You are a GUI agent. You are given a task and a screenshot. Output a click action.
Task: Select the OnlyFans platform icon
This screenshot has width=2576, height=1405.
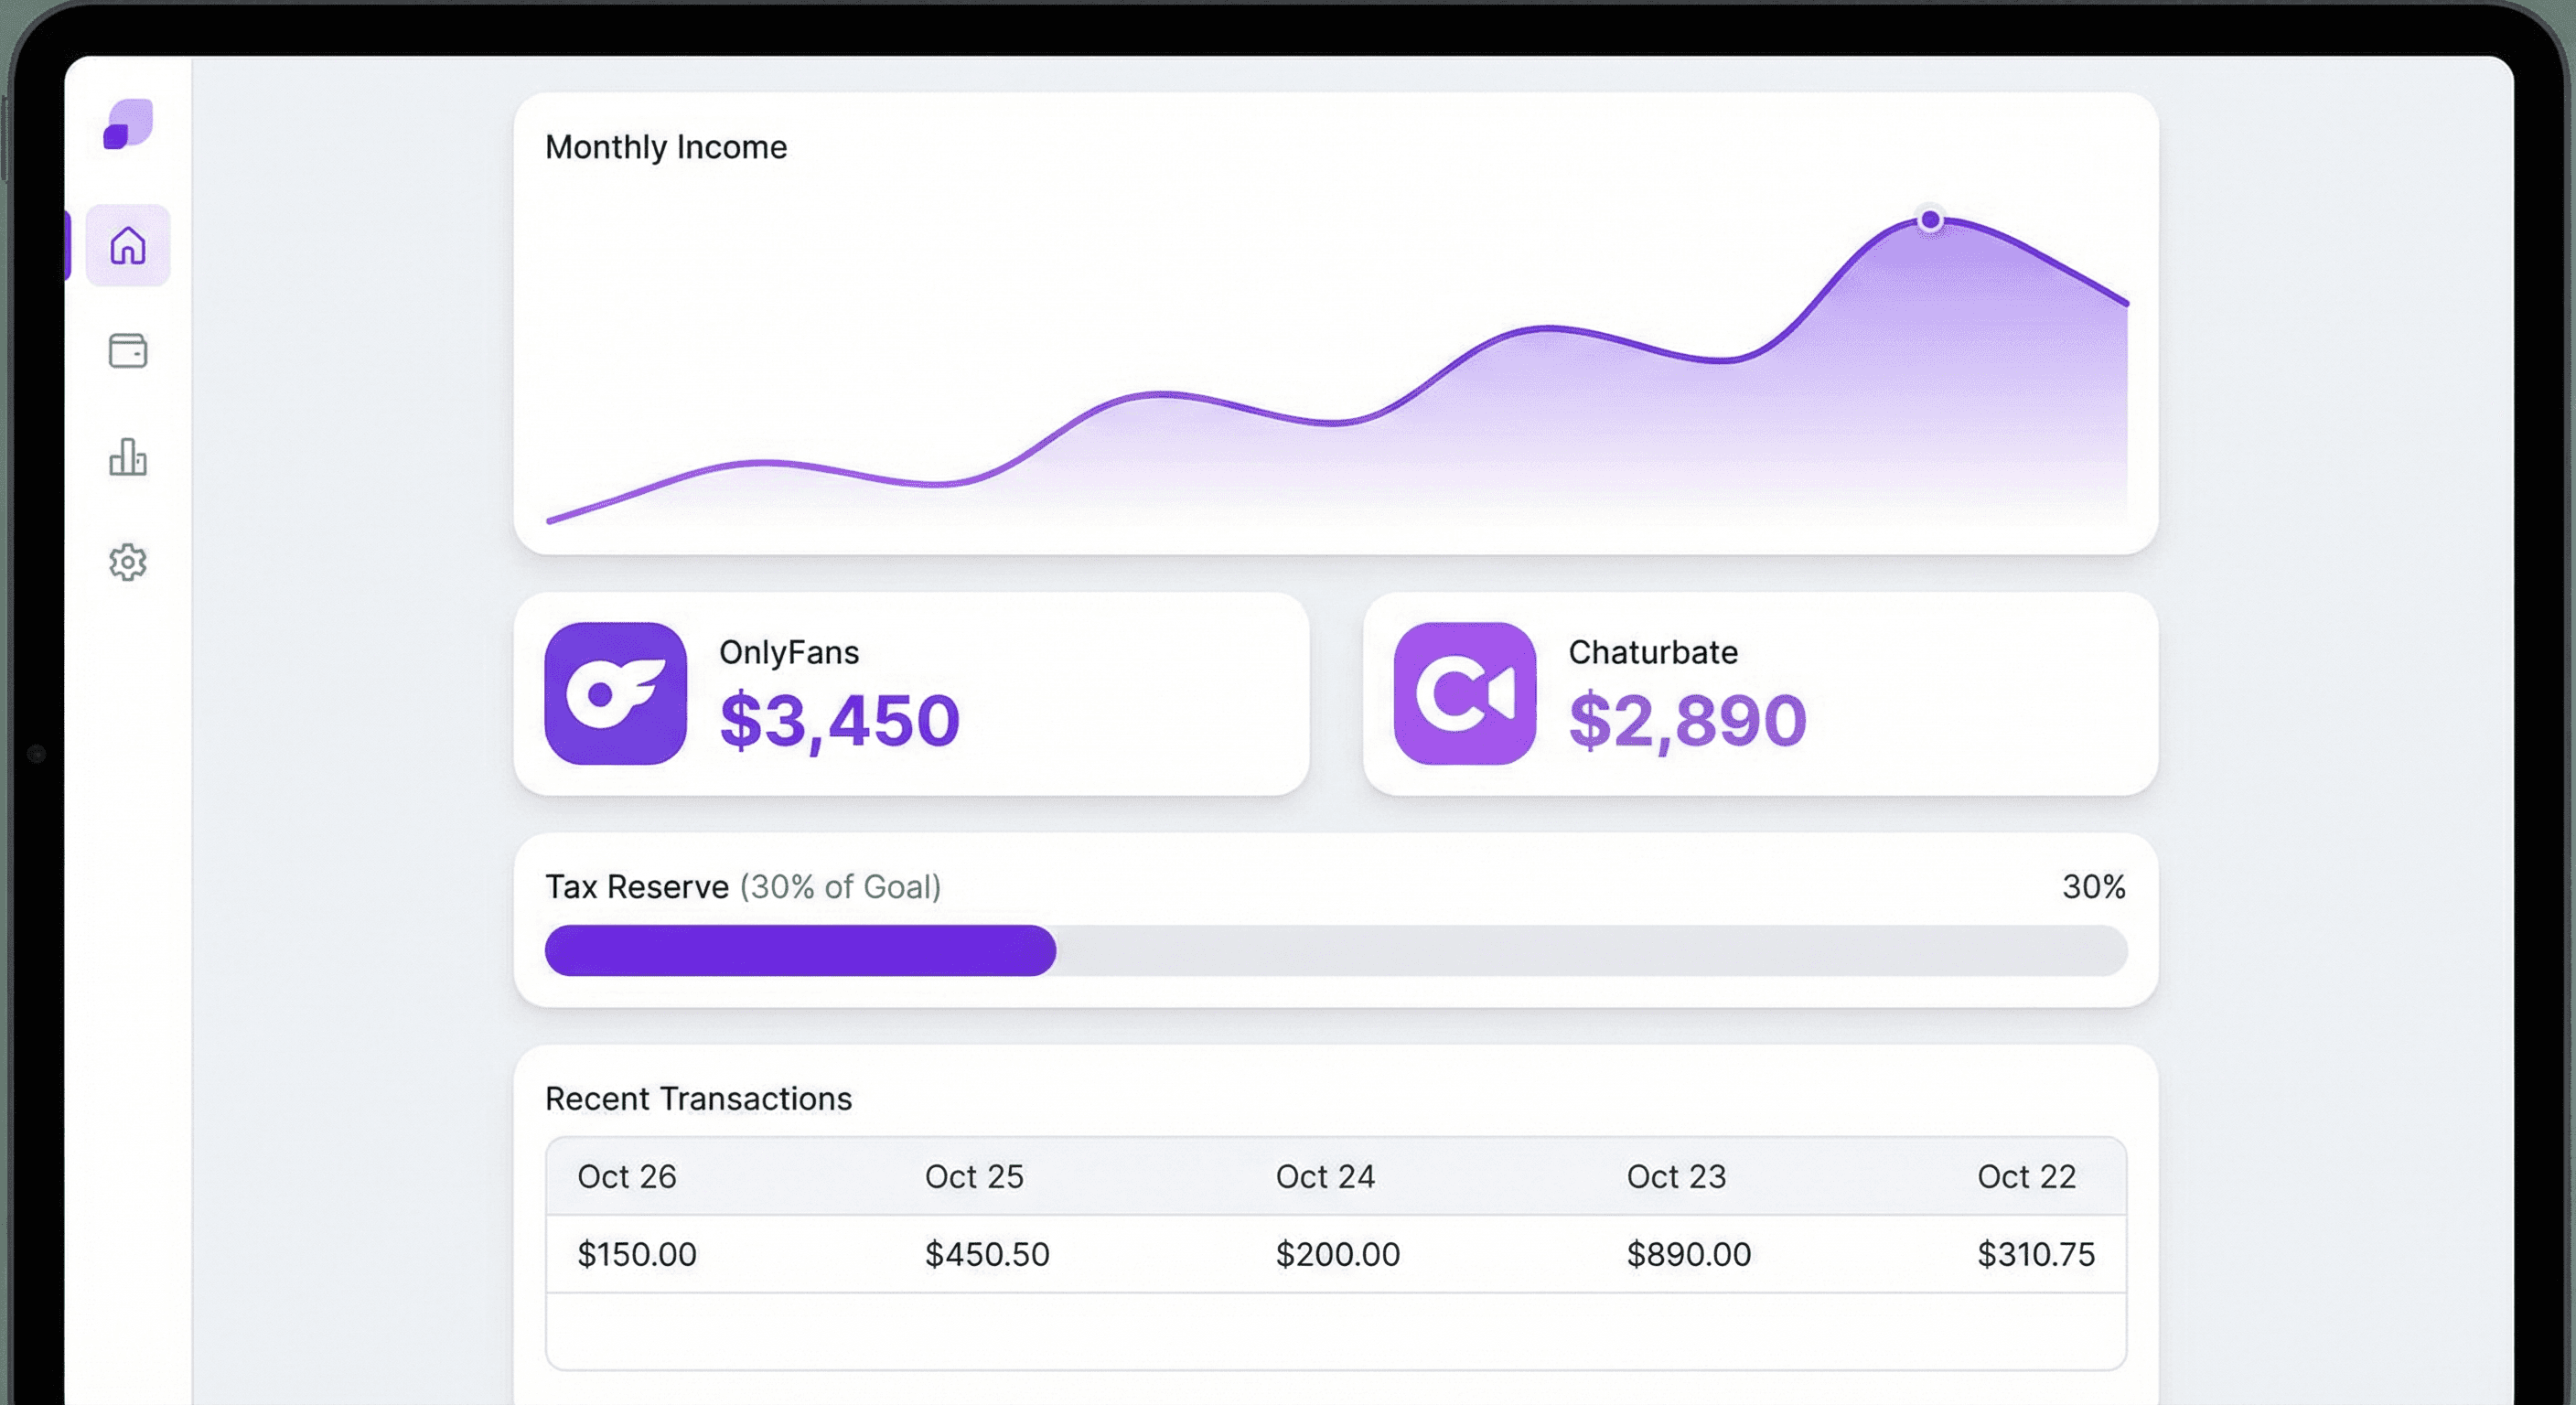[615, 692]
